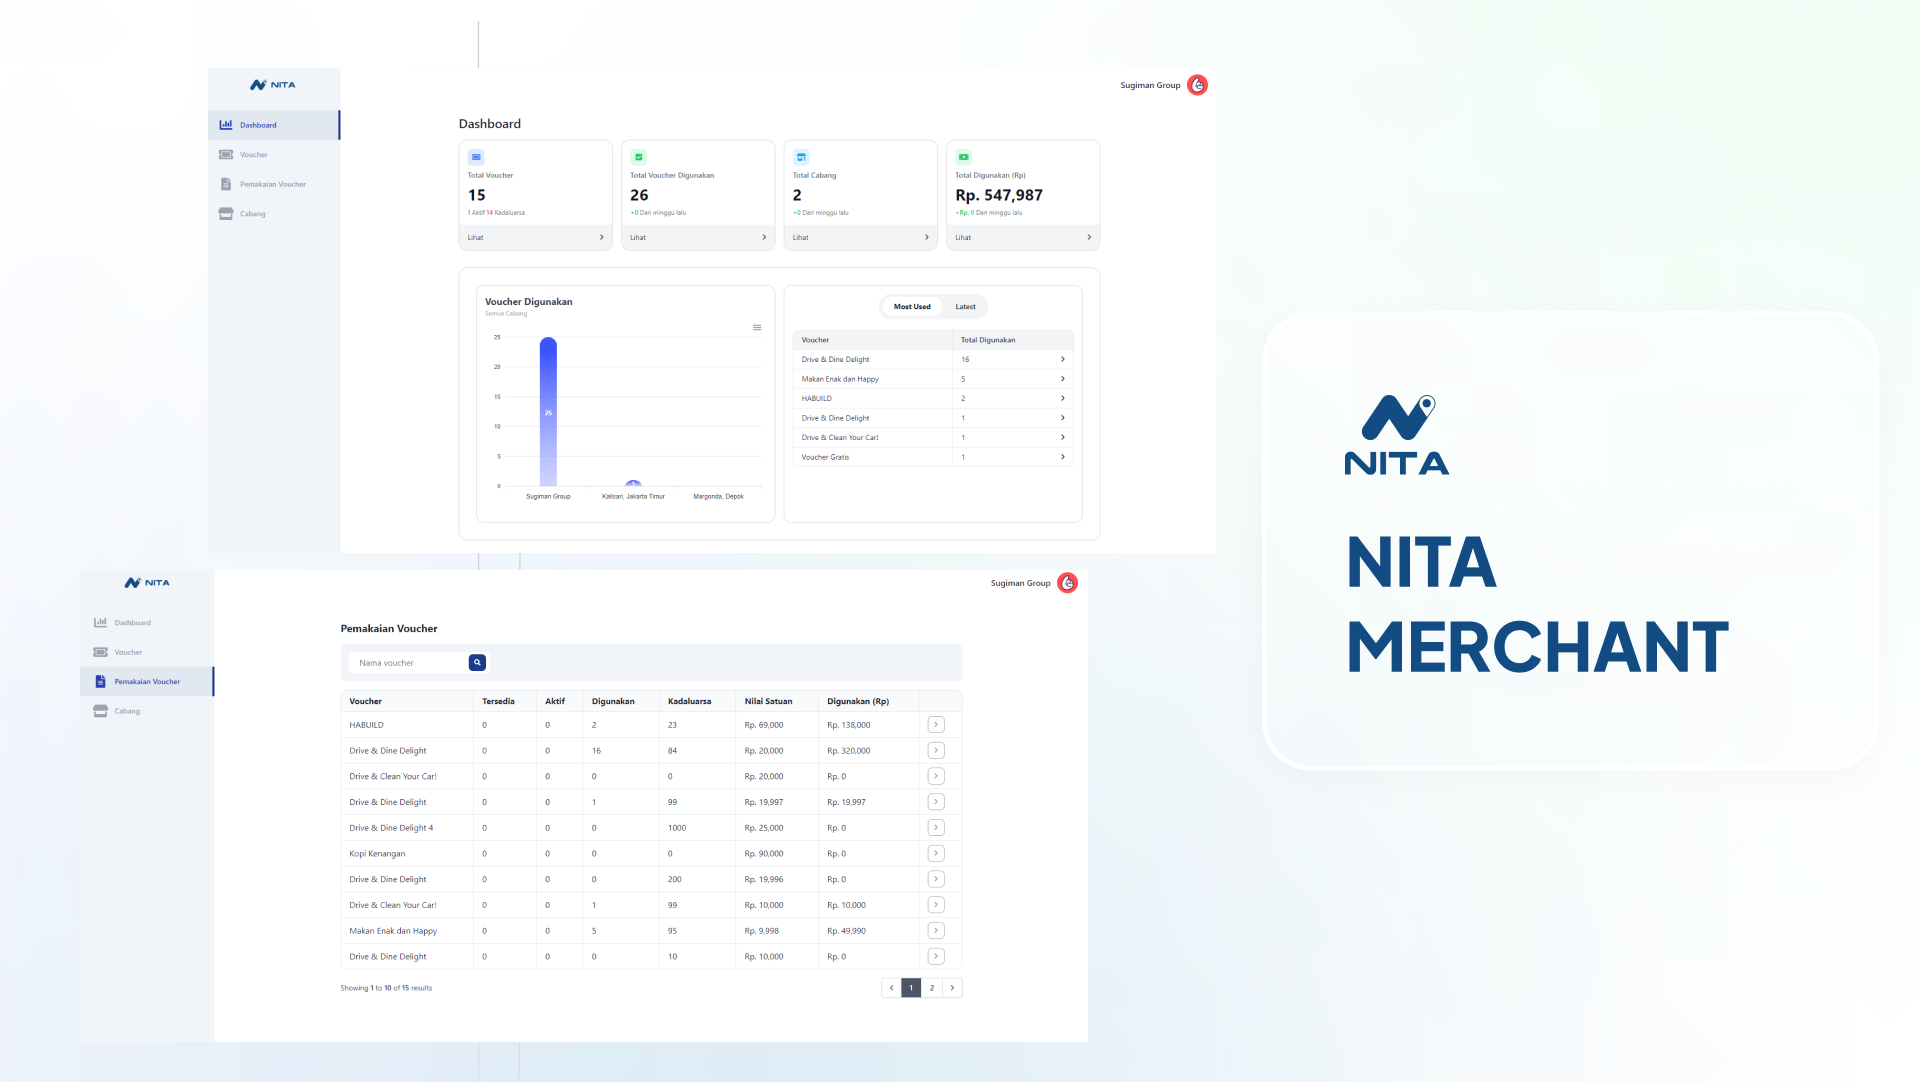The height and width of the screenshot is (1082, 1920).
Task: Go to the next page with the pagination arrow
Action: (952, 988)
